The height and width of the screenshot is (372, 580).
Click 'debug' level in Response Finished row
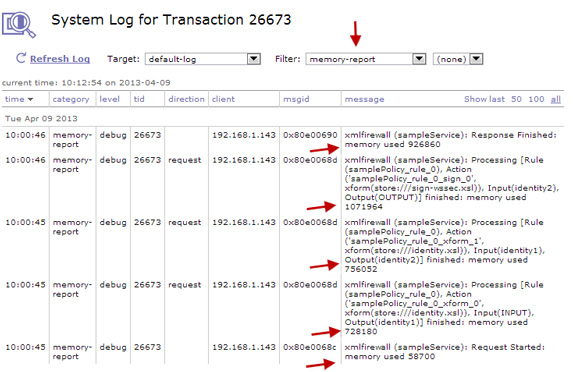[113, 135]
